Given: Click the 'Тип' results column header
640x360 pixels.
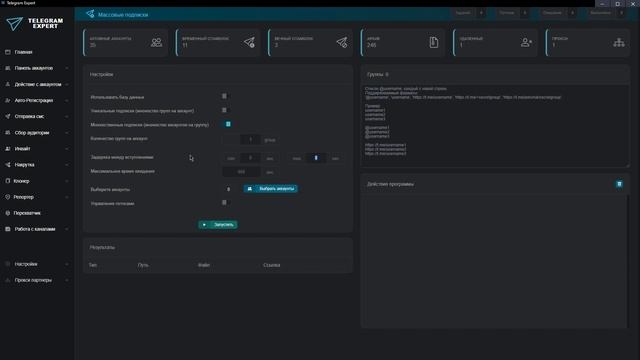Looking at the screenshot, I should click(x=93, y=265).
